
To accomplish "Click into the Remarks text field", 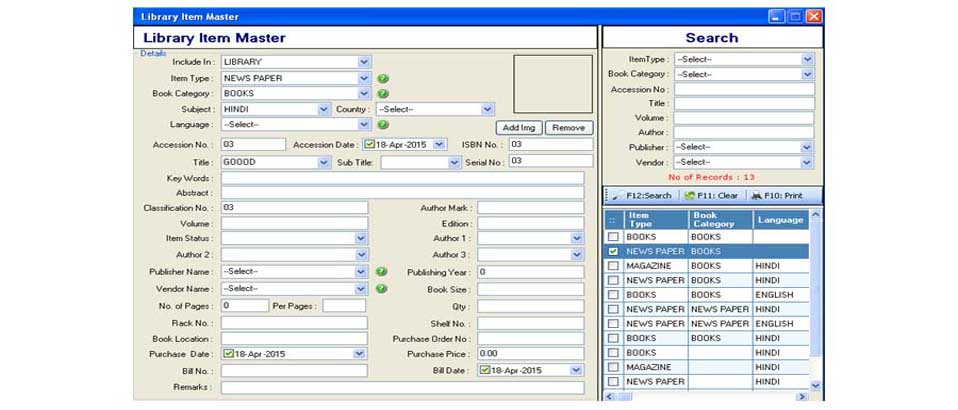I will click(402, 387).
